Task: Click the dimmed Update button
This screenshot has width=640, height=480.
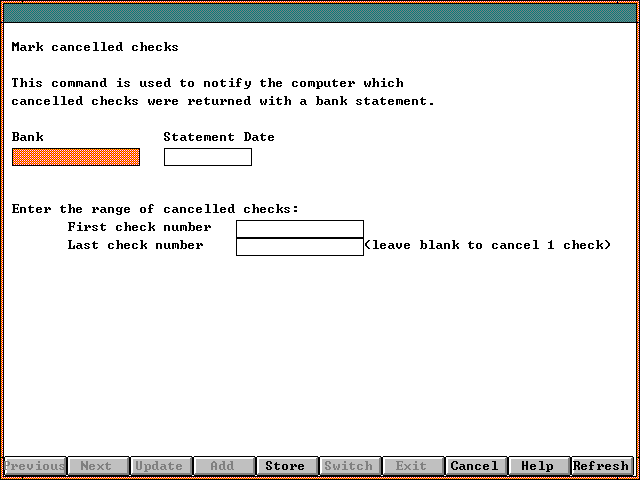Action: pos(159,466)
